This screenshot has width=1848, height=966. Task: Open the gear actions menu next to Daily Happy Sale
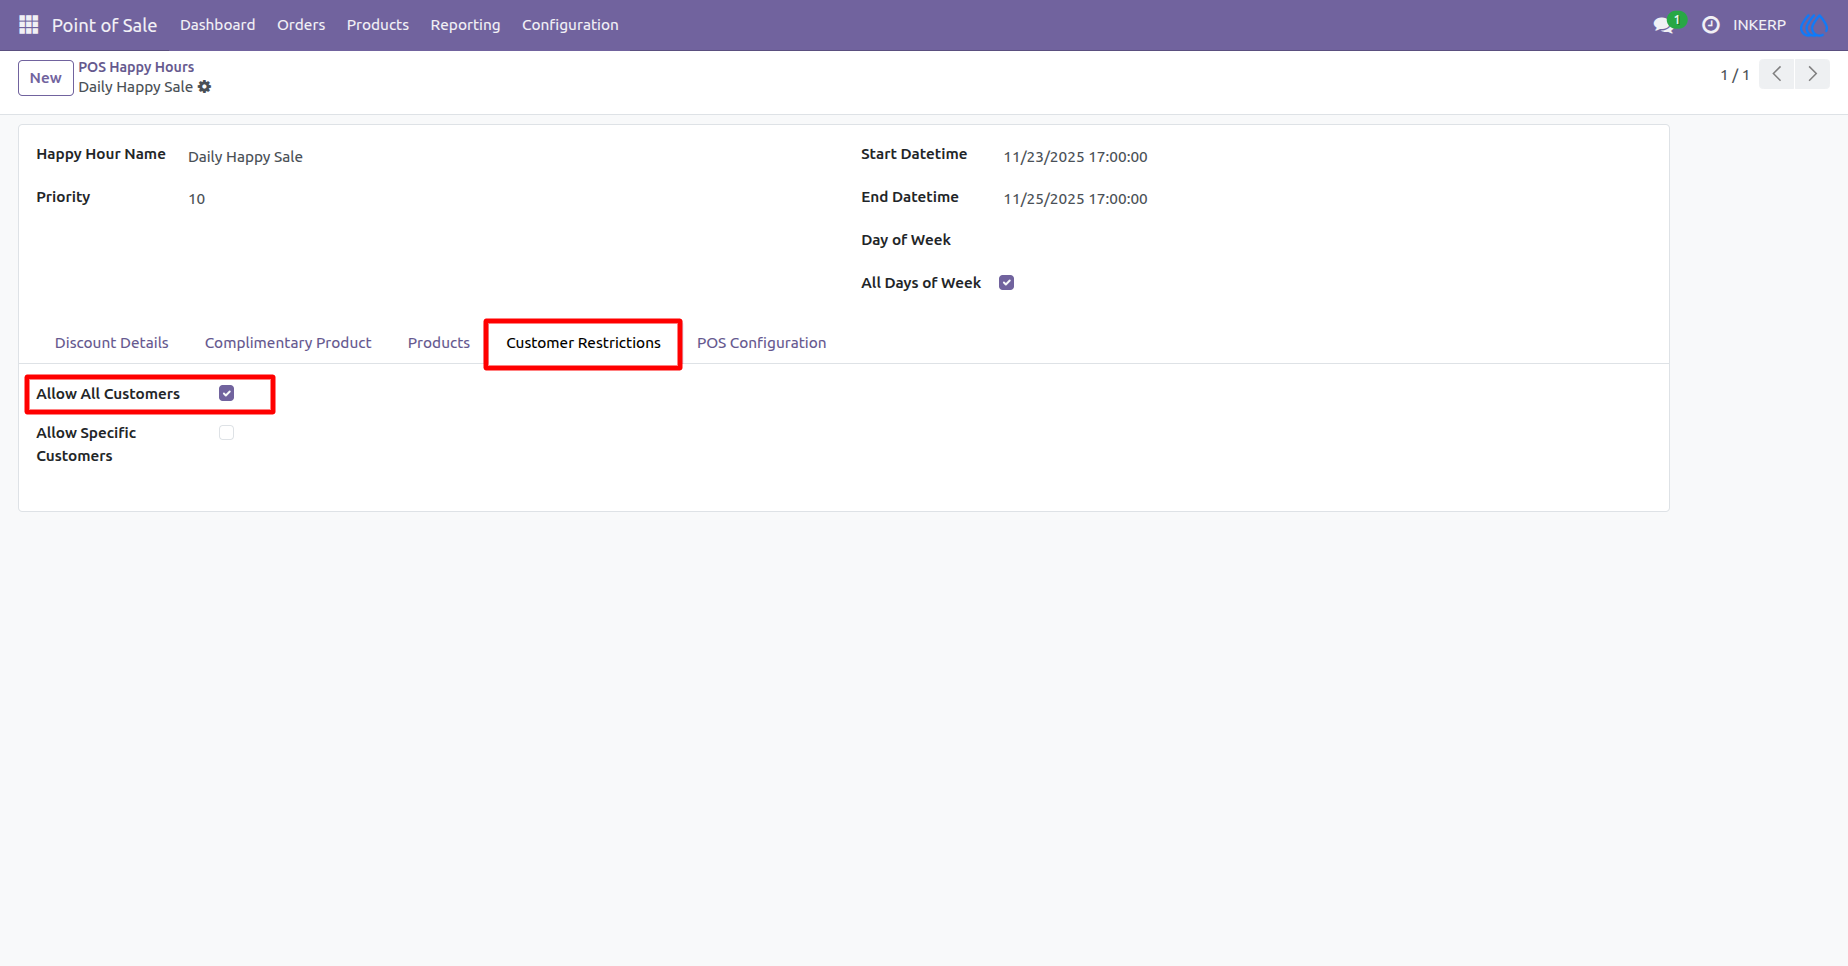click(x=205, y=87)
